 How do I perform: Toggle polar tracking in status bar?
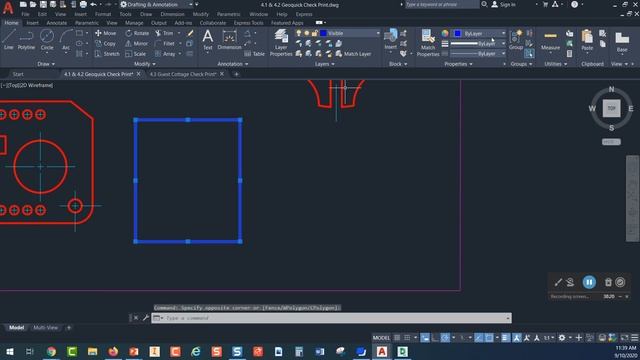(x=445, y=338)
